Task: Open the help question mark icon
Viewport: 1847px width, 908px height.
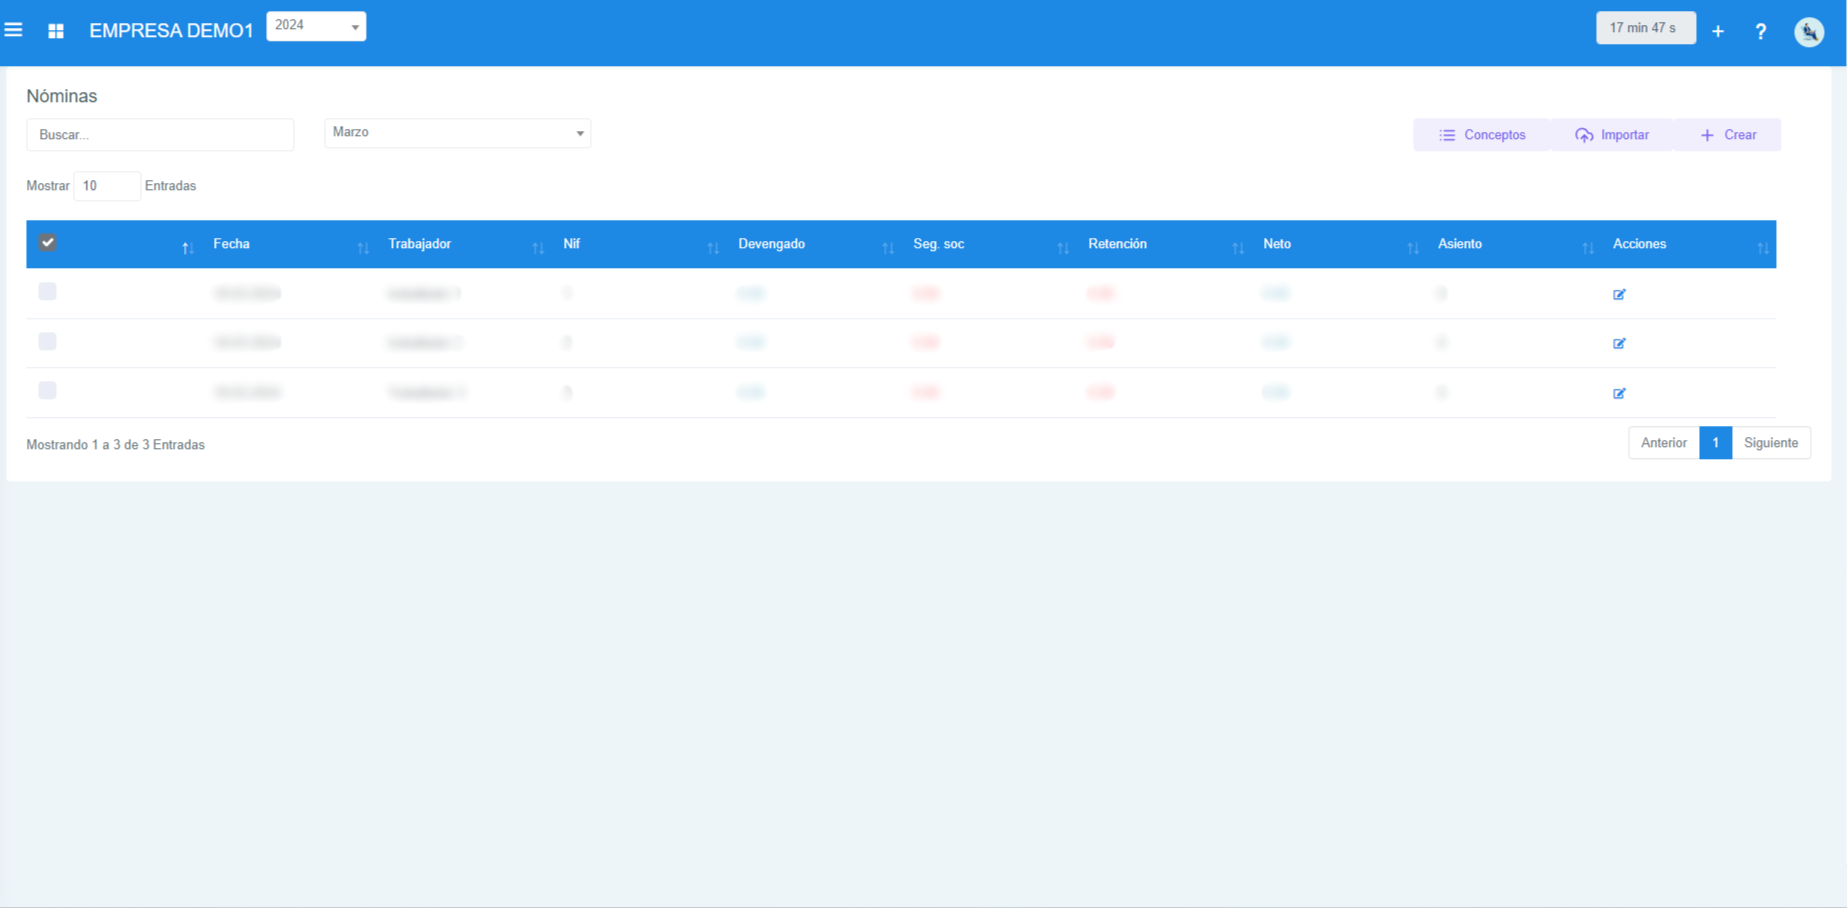Action: [x=1761, y=32]
